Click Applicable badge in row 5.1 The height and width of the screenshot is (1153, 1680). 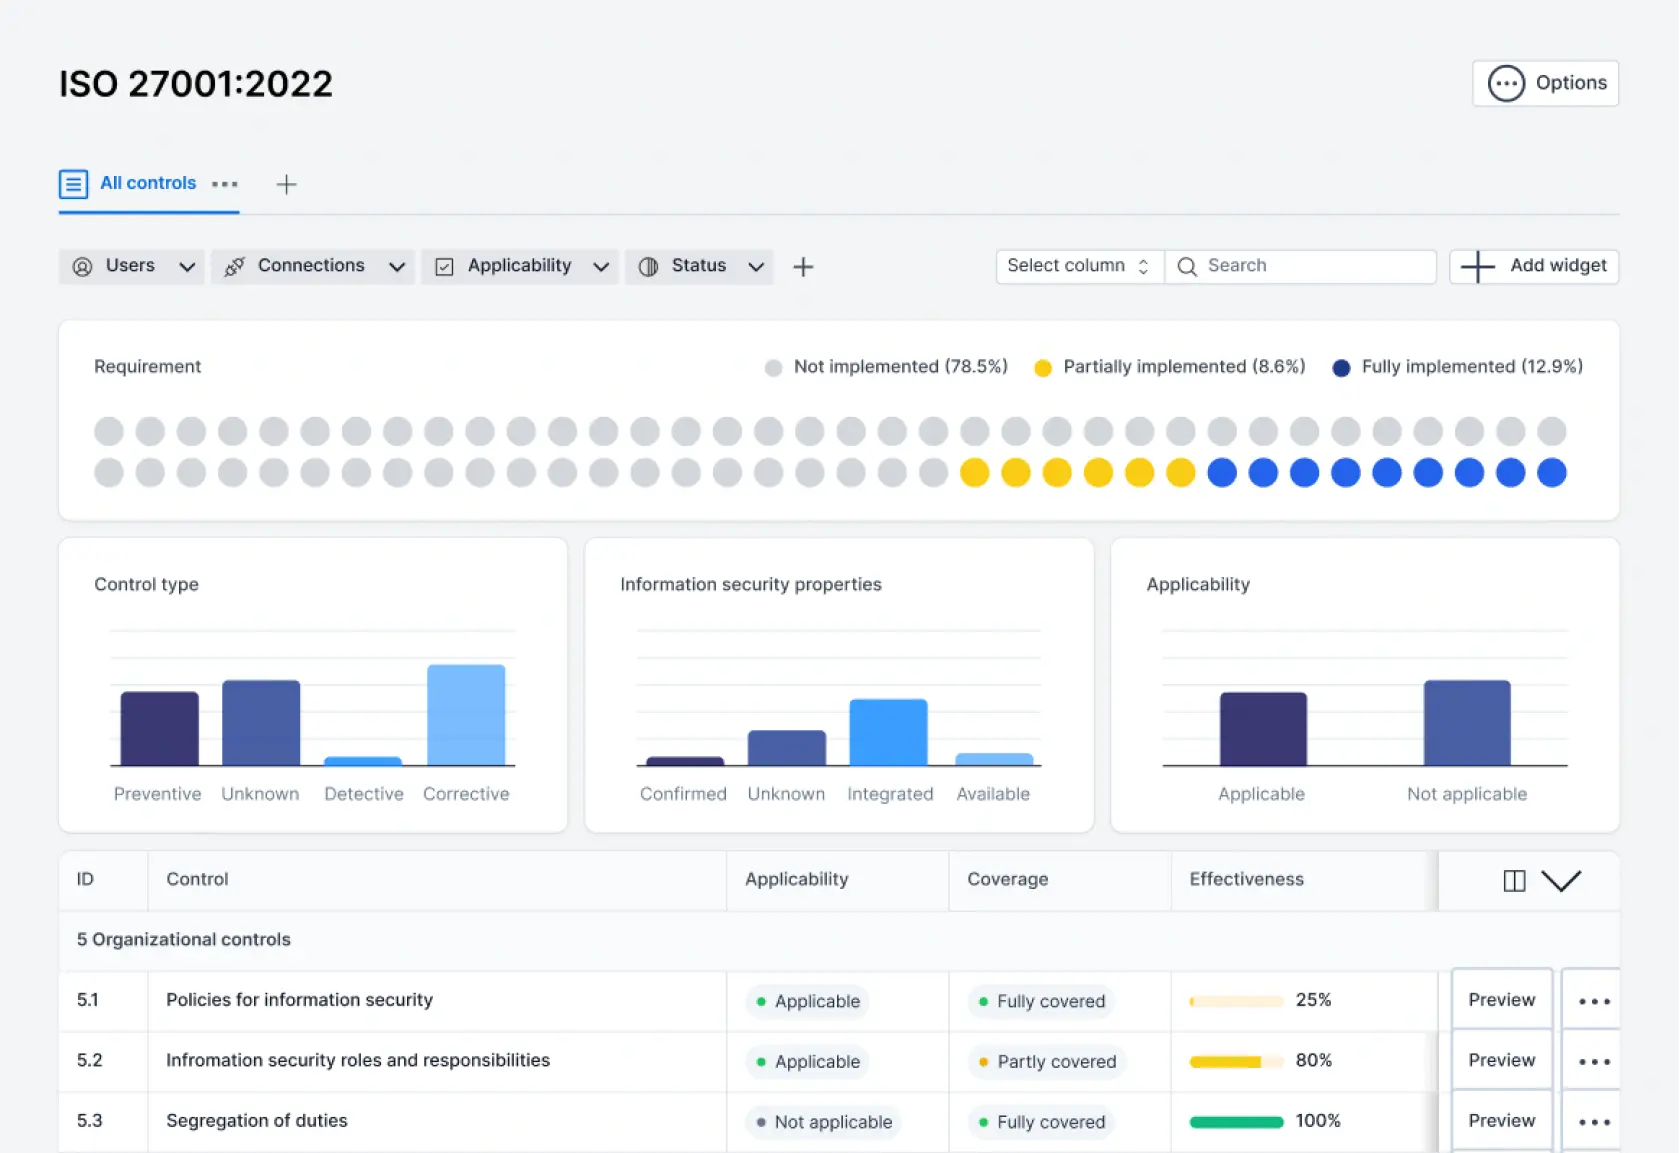808,1001
